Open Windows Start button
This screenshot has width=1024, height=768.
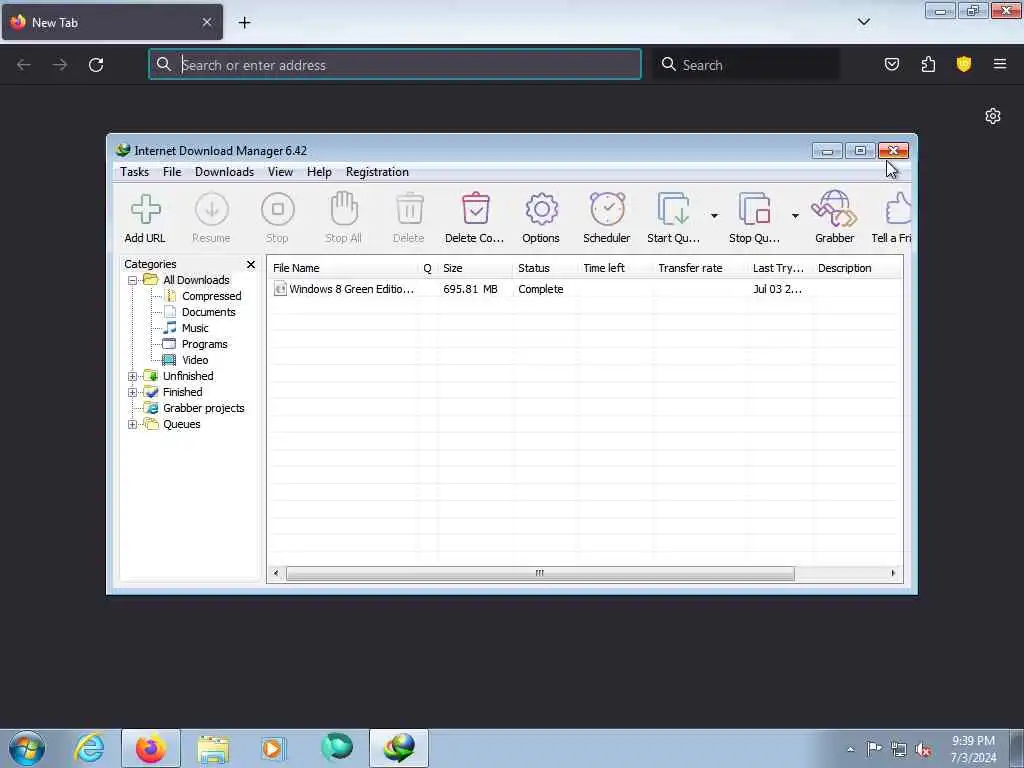point(27,748)
